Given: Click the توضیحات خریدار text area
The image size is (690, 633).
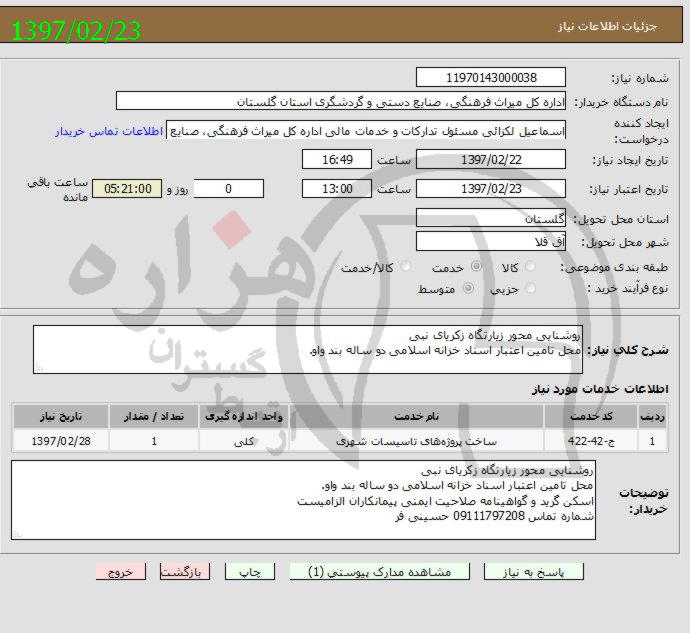Looking at the screenshot, I should (303, 500).
